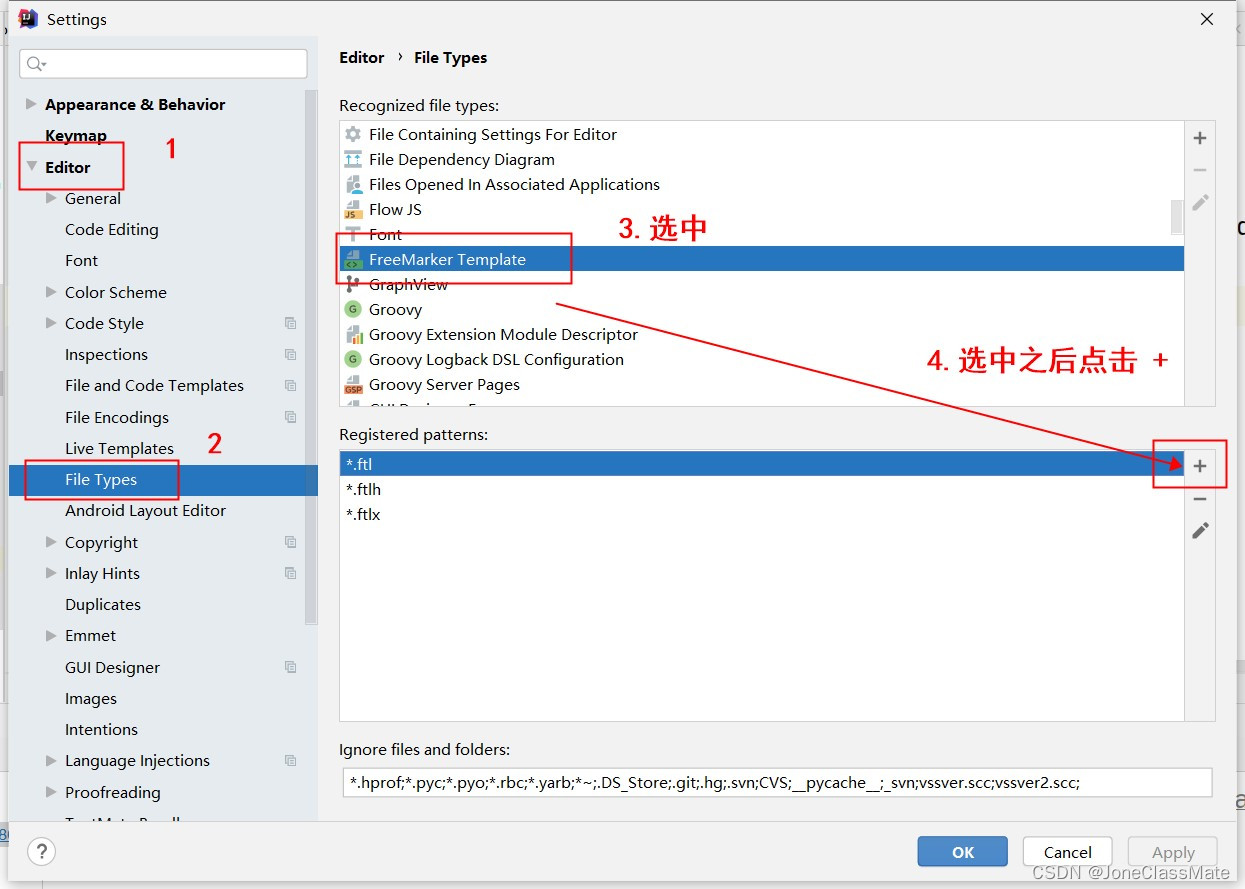1245x889 pixels.
Task: Click the Cancel button
Action: tap(1066, 851)
